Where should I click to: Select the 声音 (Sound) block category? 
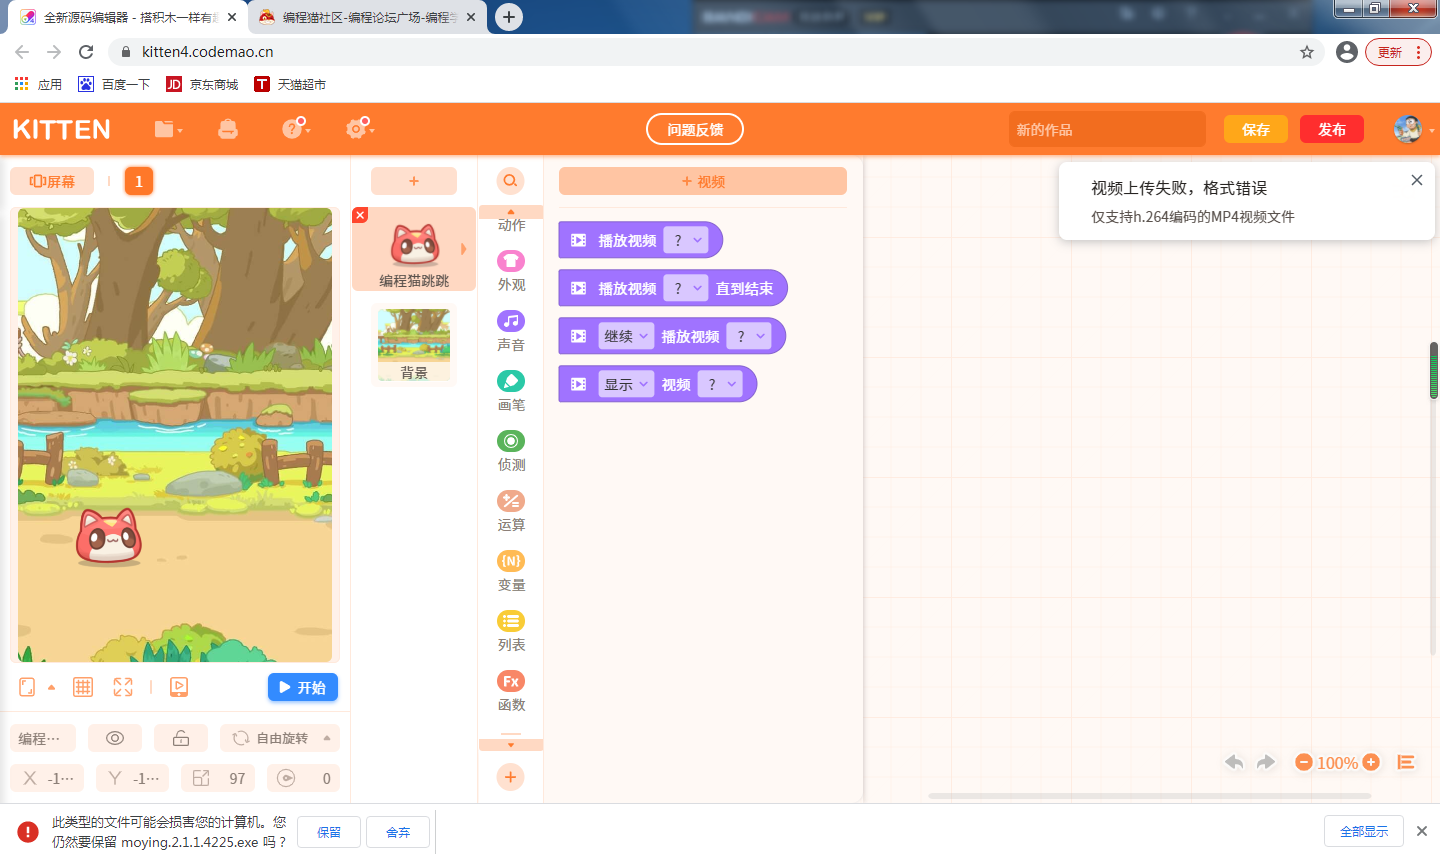pos(511,331)
